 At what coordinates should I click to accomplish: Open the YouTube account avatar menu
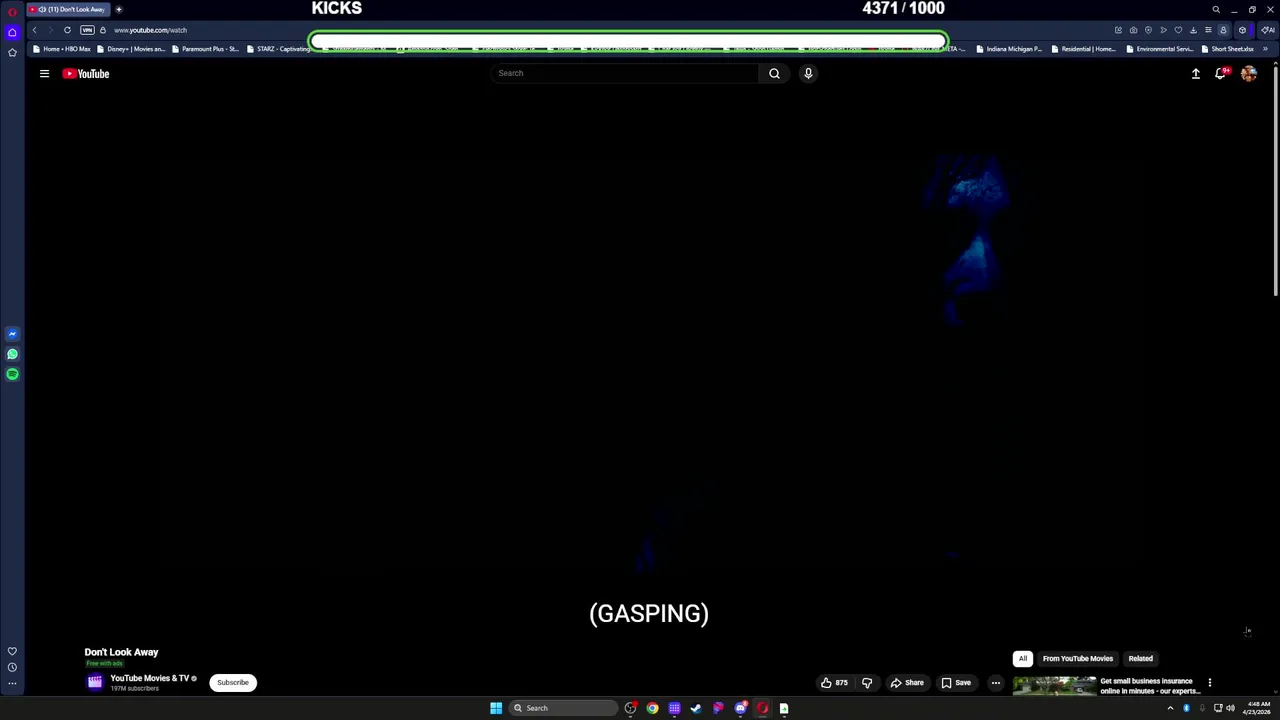[x=1249, y=73]
